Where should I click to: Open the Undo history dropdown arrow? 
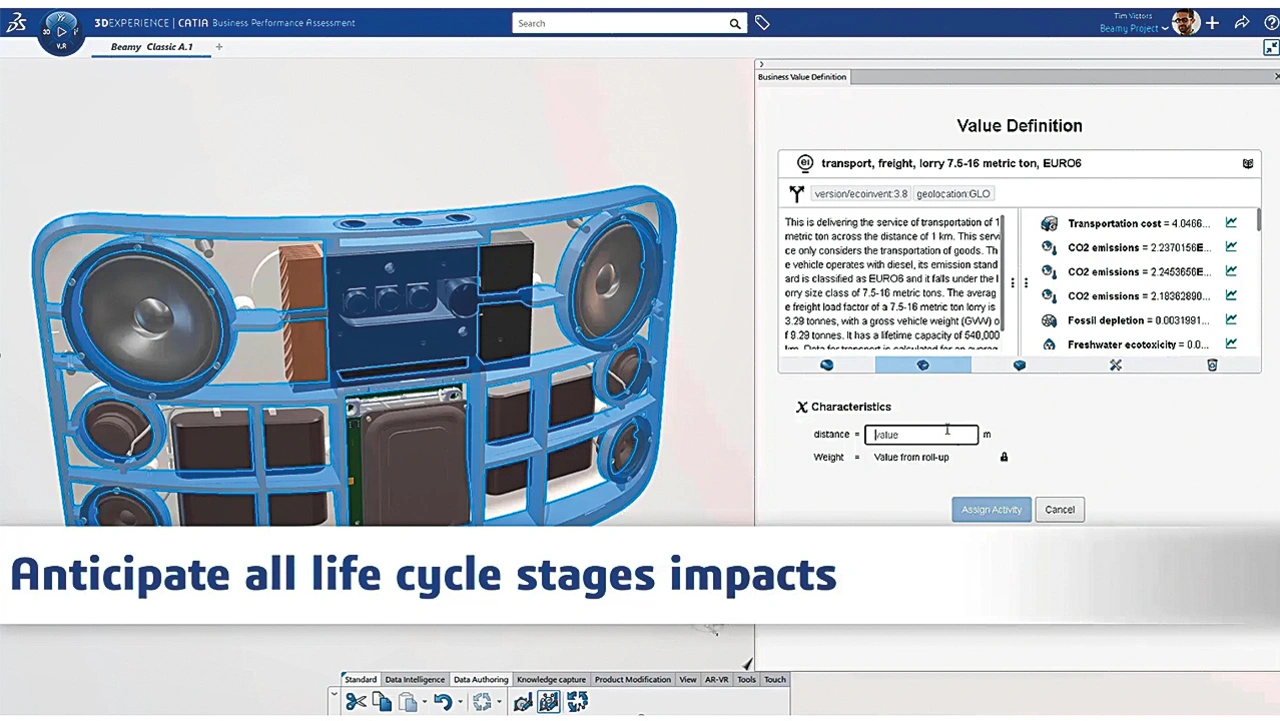(460, 703)
